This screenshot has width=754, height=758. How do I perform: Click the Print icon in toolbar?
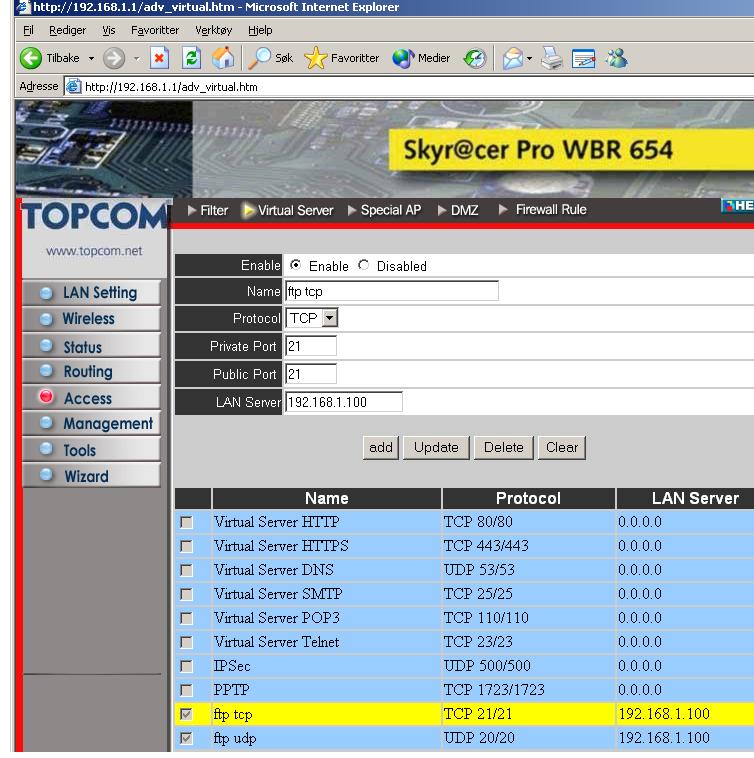pos(551,58)
